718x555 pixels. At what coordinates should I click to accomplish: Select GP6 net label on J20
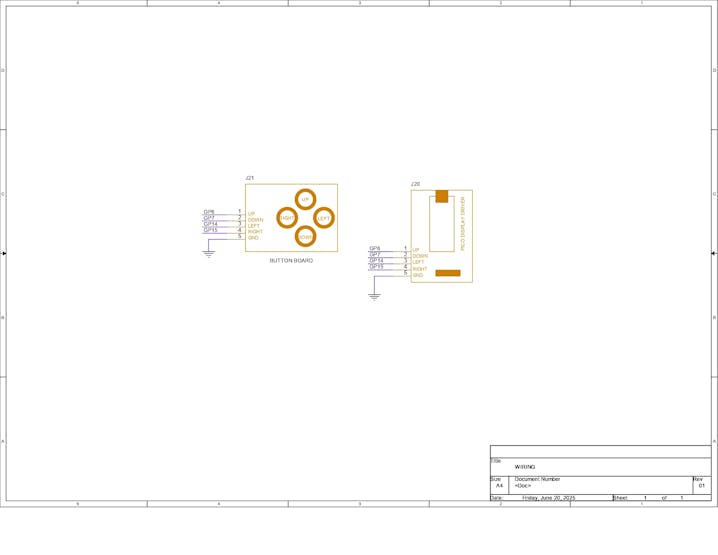click(375, 248)
